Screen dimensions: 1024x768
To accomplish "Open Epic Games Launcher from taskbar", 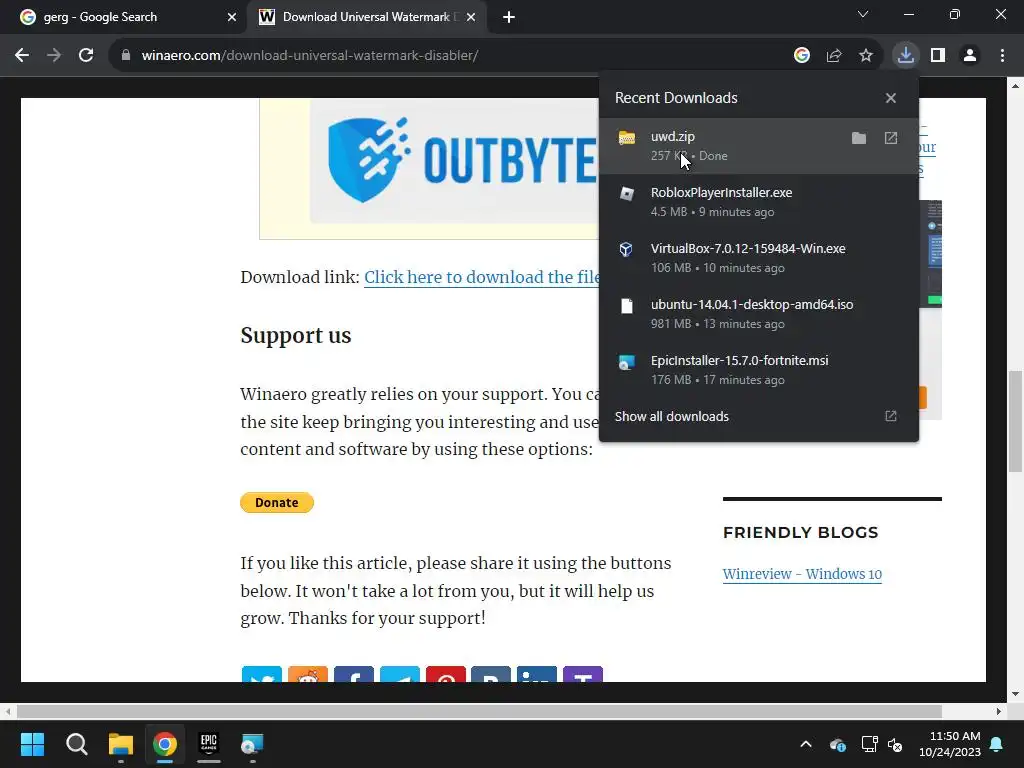I will click(x=209, y=744).
